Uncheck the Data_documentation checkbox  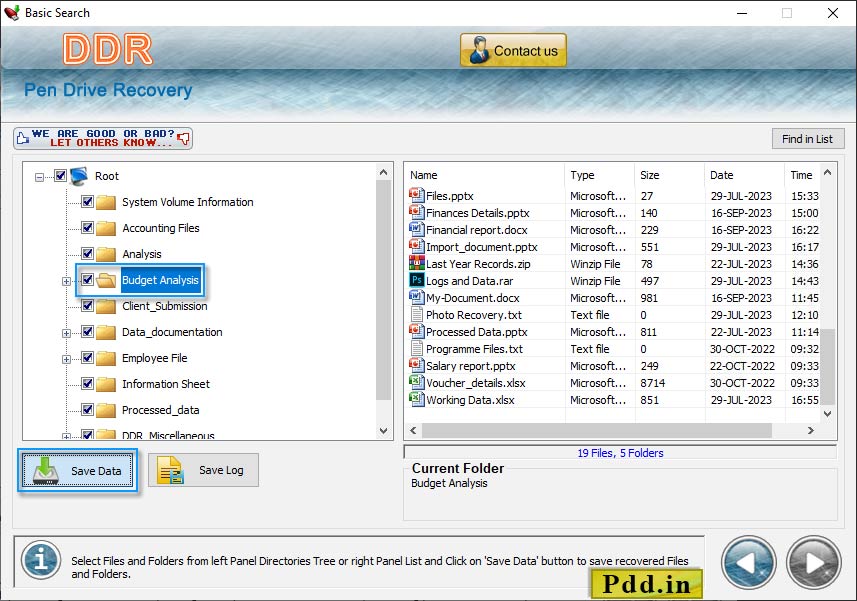(87, 331)
